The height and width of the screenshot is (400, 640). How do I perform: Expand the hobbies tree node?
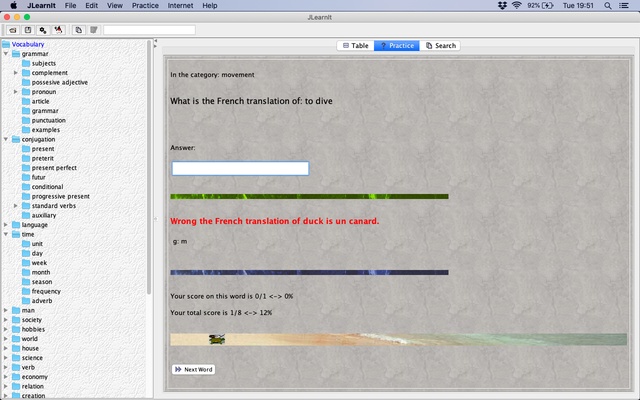pyautogui.click(x=6, y=329)
